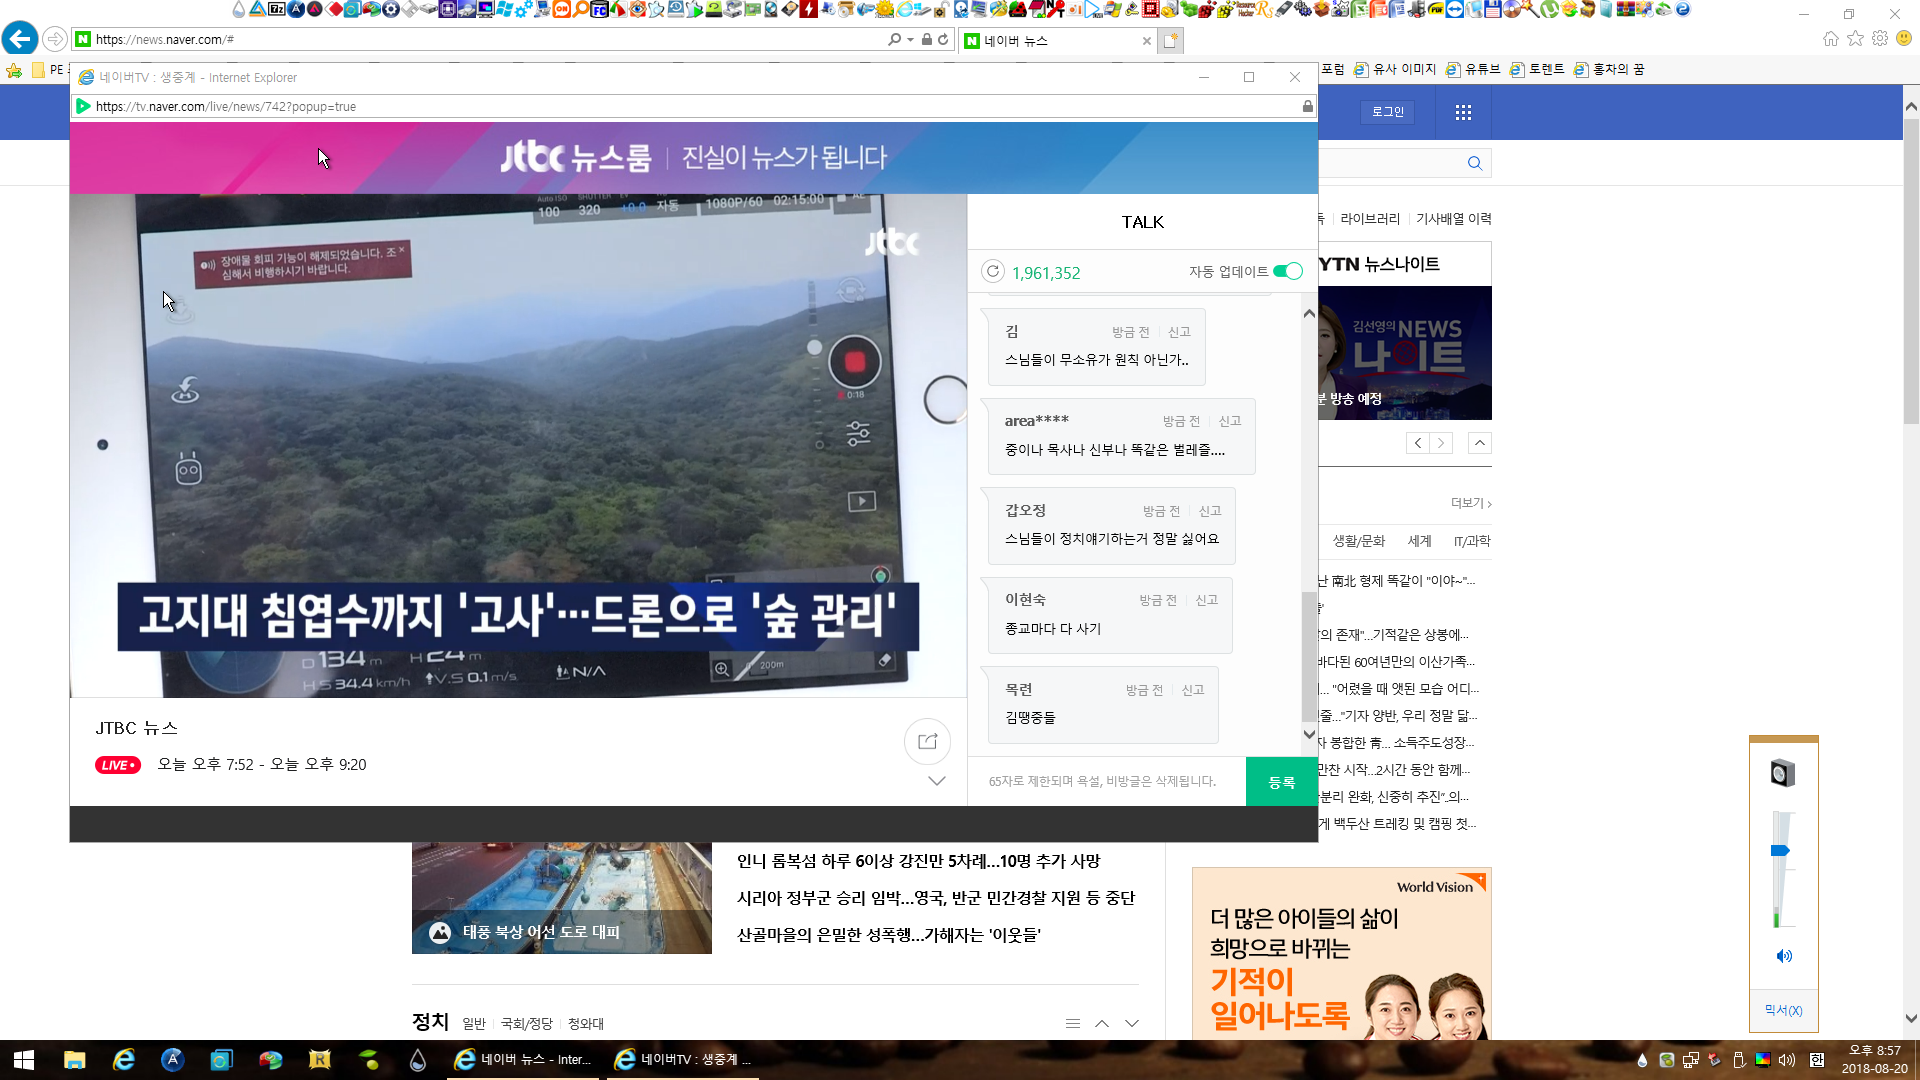Report the comment by area****

tap(1230, 421)
